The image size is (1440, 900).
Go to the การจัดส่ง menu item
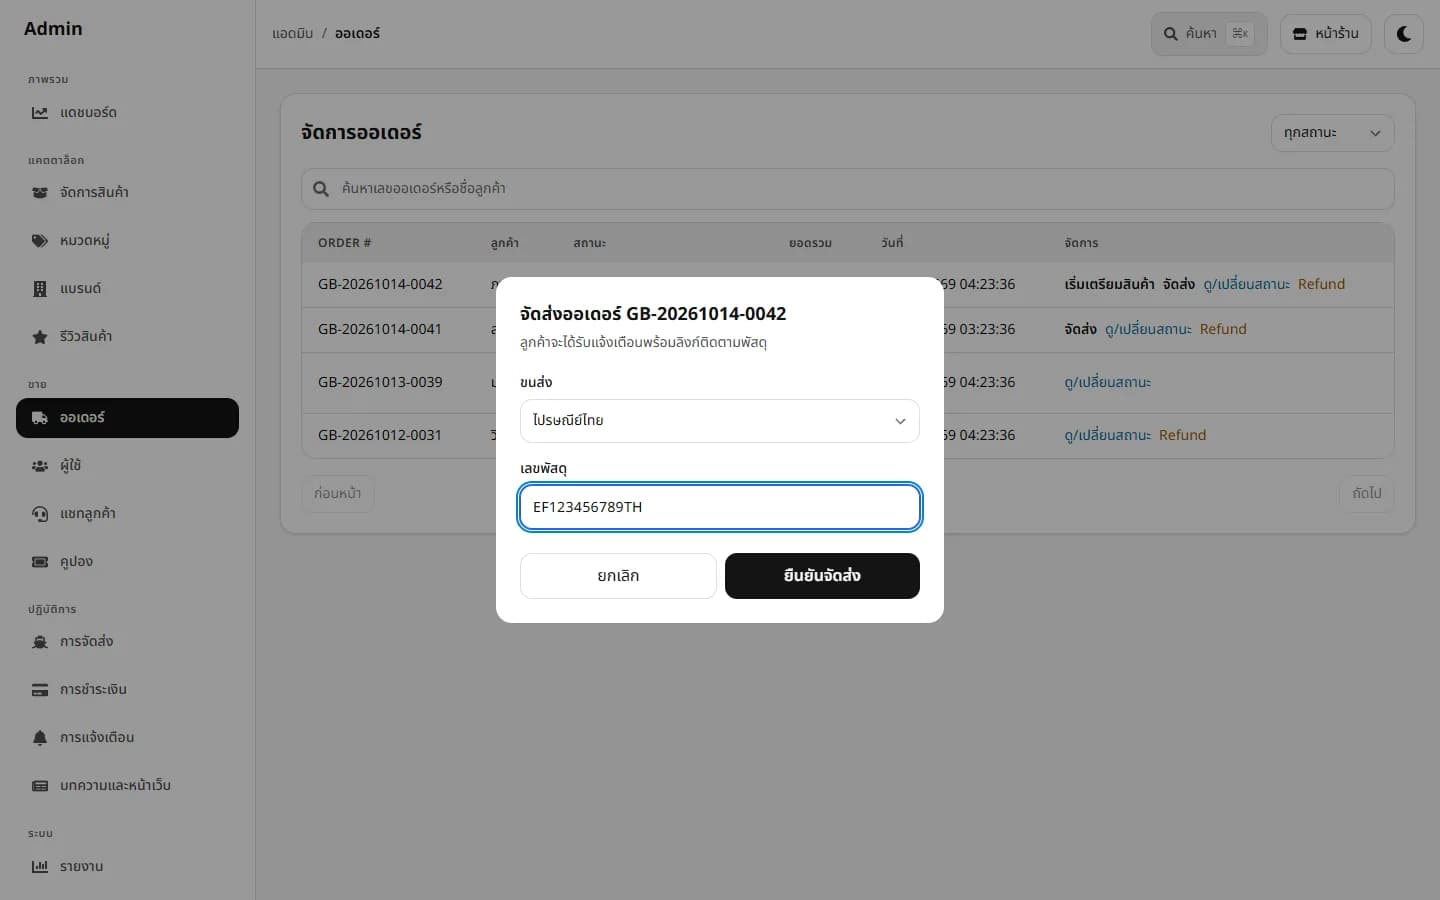pos(127,642)
